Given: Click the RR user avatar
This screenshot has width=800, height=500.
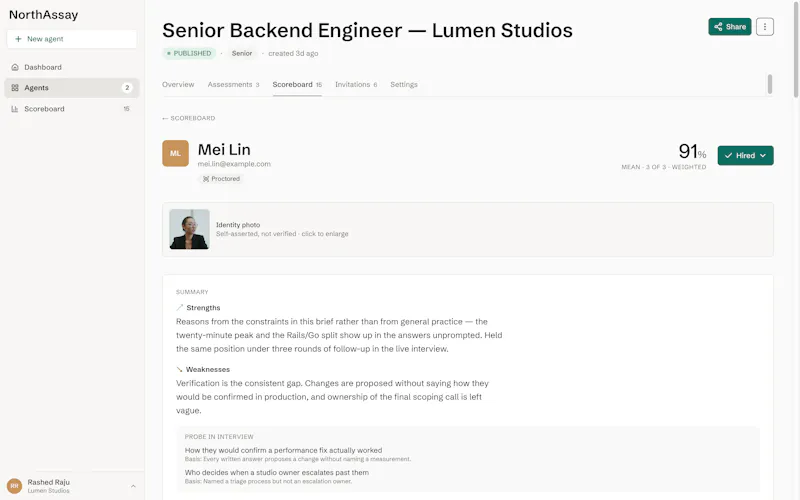Looking at the screenshot, I should [14, 486].
